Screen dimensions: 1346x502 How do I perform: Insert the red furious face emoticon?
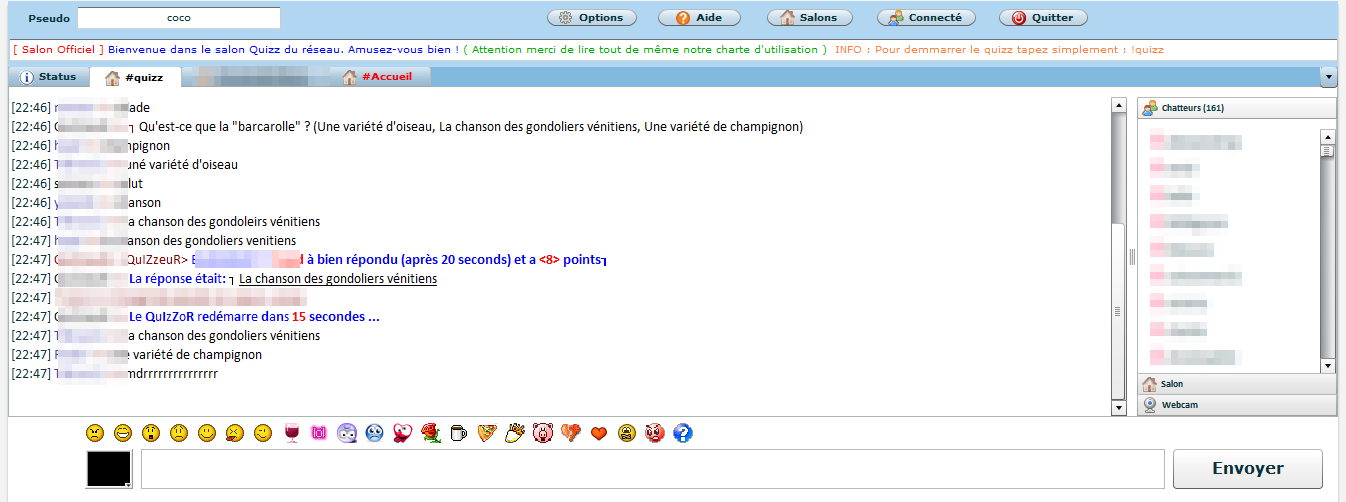click(655, 433)
